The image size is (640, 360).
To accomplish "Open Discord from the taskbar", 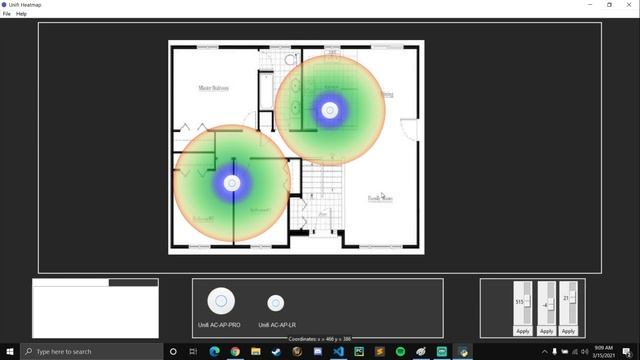I will pyautogui.click(x=318, y=351).
